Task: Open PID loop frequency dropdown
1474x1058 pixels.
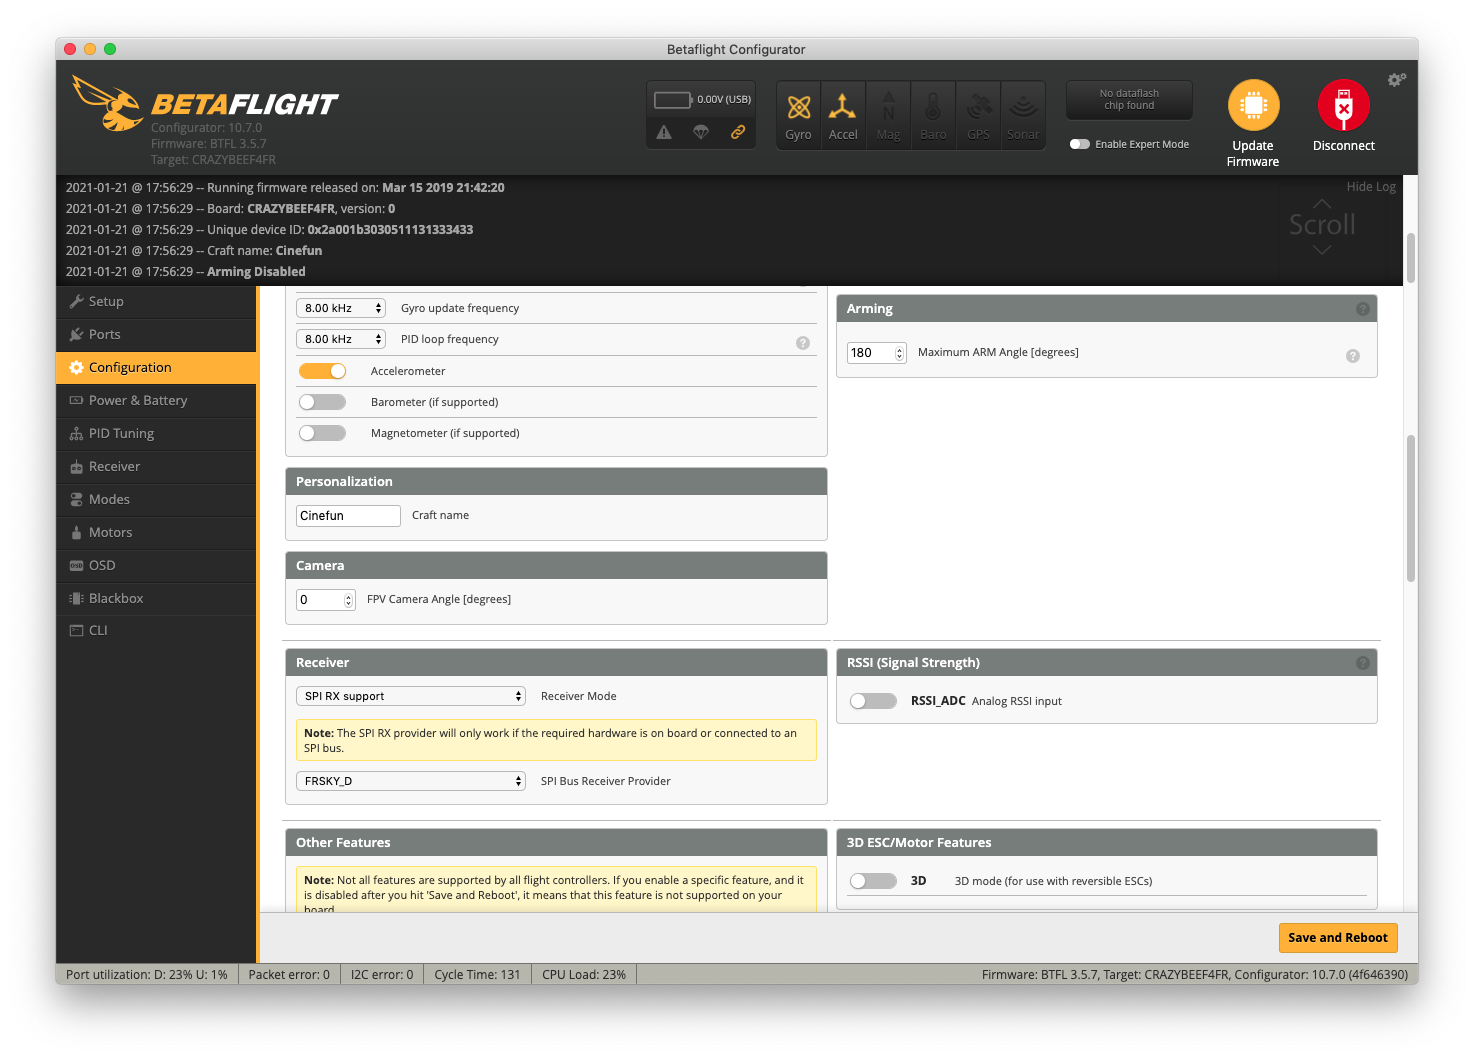Action: [341, 339]
